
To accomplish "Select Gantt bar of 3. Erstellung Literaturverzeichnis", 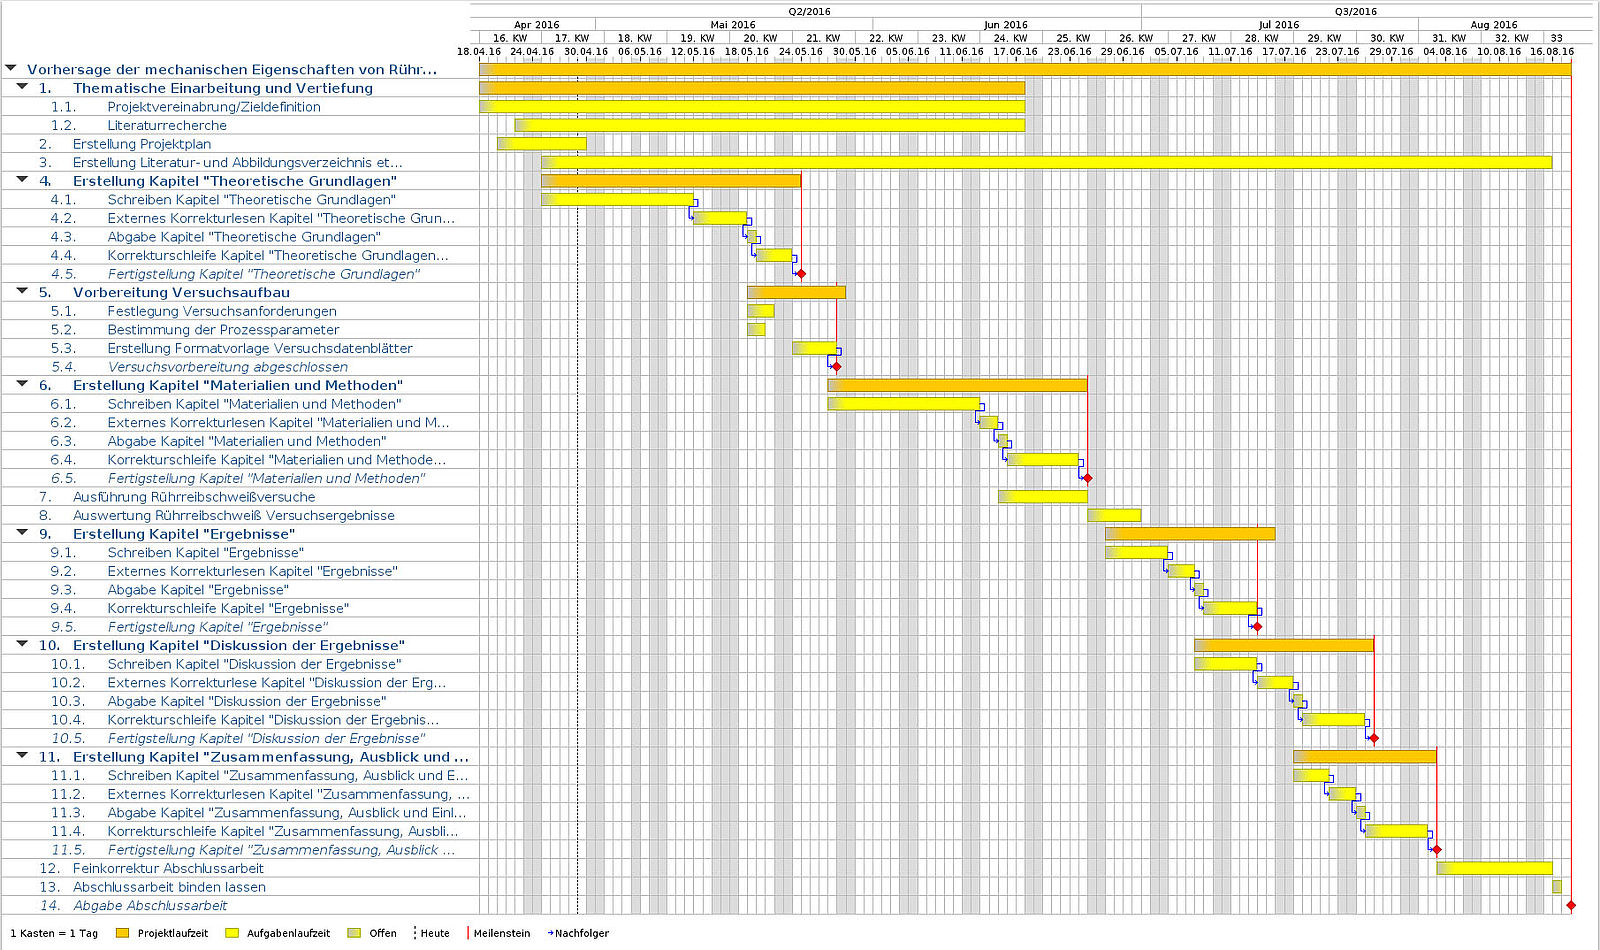I will point(1047,162).
